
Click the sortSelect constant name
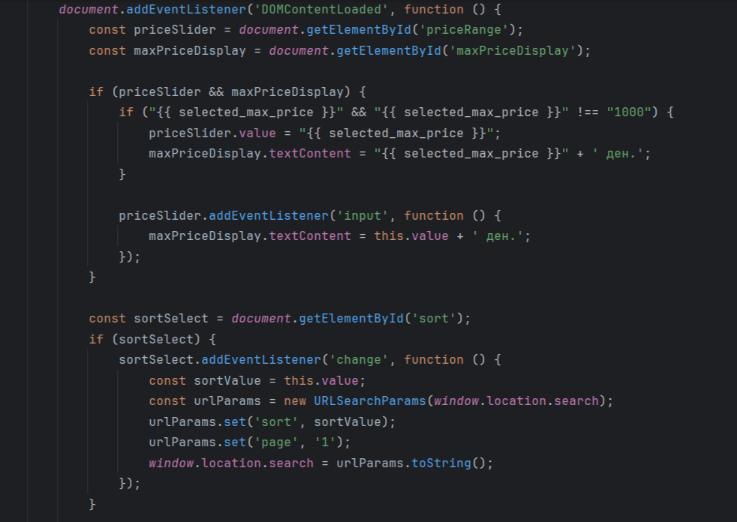[171, 319]
